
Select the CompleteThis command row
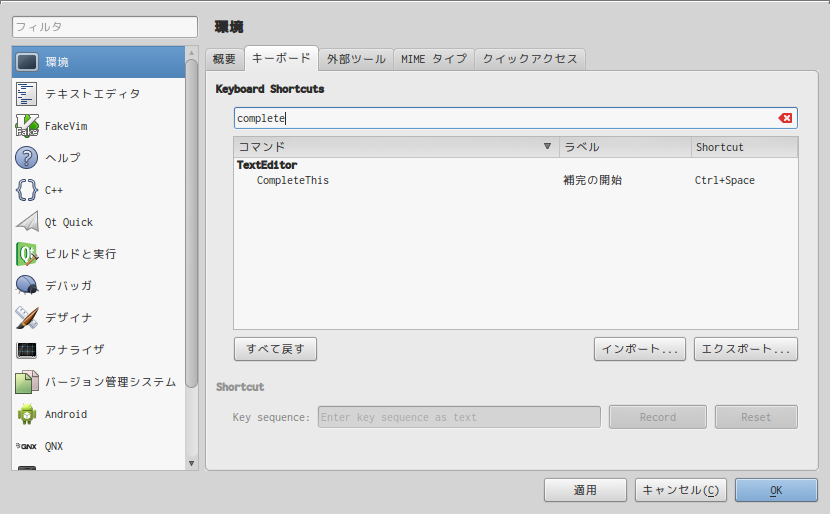293,181
